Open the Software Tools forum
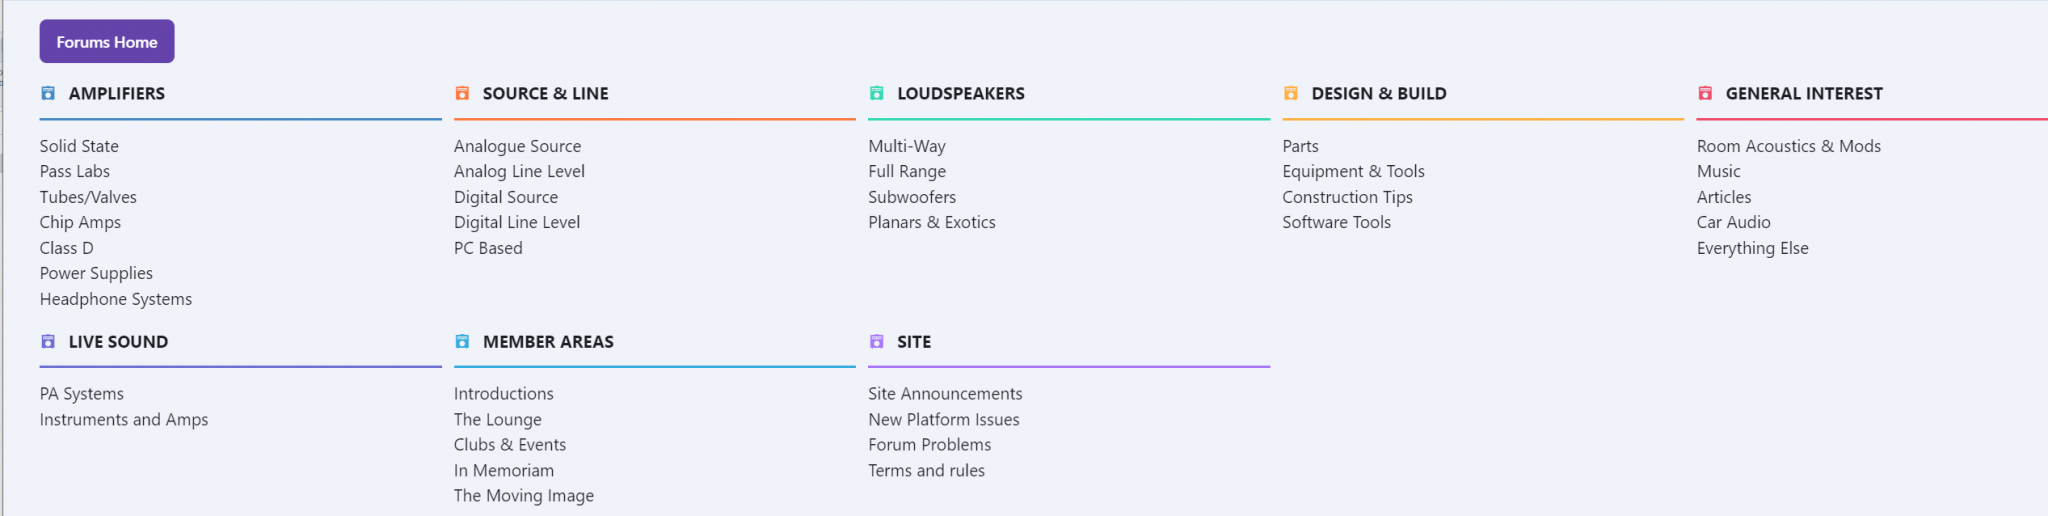The image size is (2048, 516). click(1336, 222)
